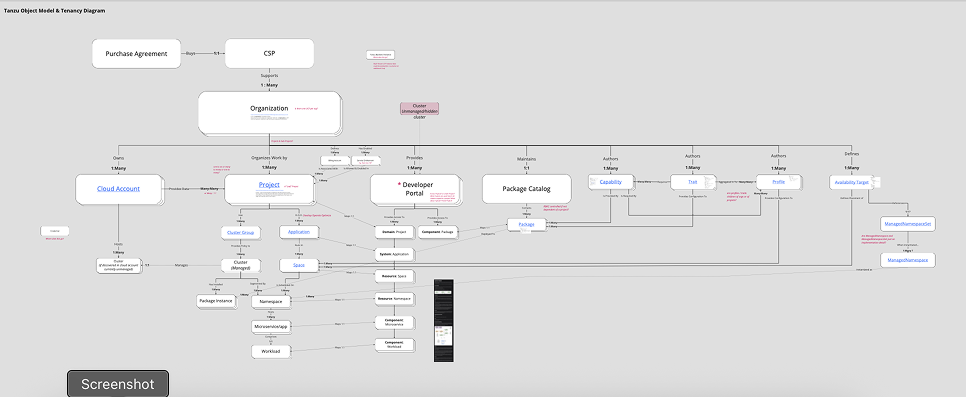Select the Component: Workload node

pyautogui.click(x=395, y=345)
